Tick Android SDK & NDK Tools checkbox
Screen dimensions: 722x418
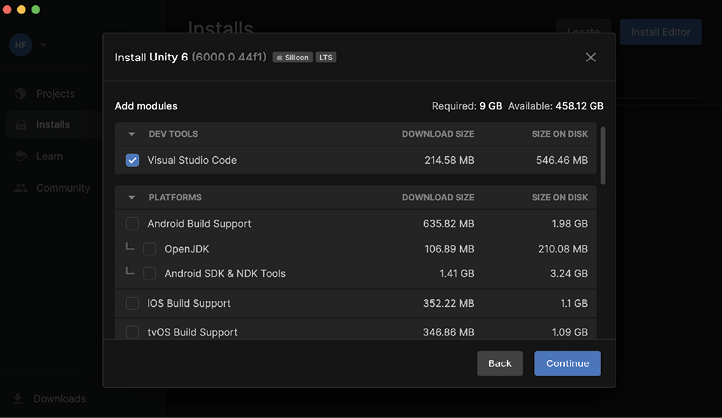tap(149, 273)
